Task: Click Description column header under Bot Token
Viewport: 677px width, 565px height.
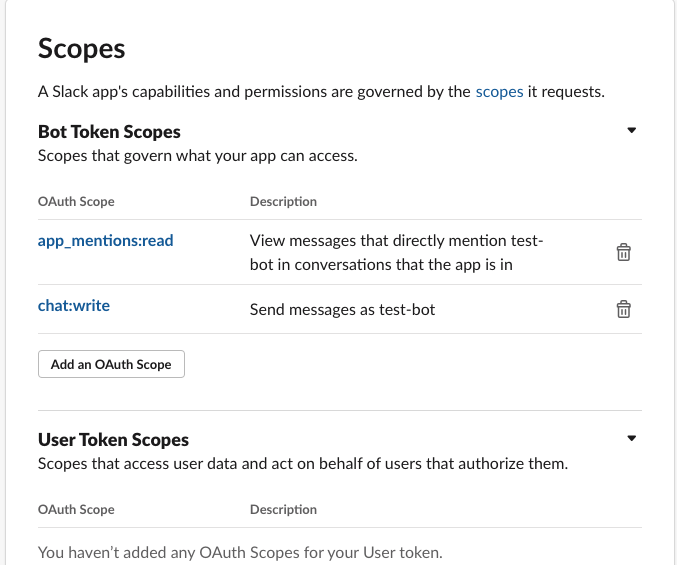Action: coord(283,202)
